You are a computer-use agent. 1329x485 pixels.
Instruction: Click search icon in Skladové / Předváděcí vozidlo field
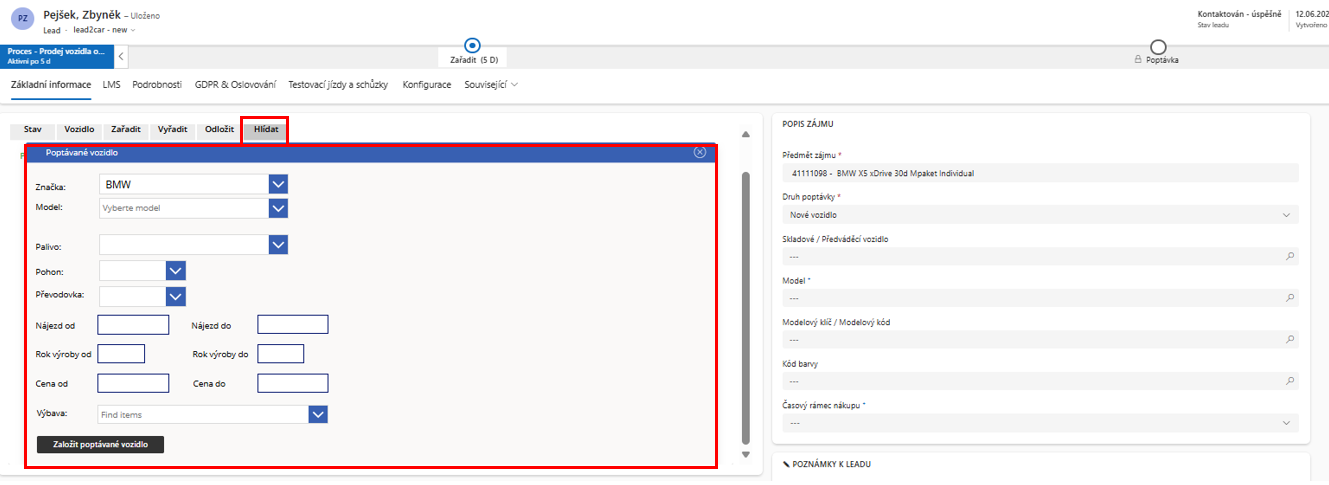pos(1290,256)
